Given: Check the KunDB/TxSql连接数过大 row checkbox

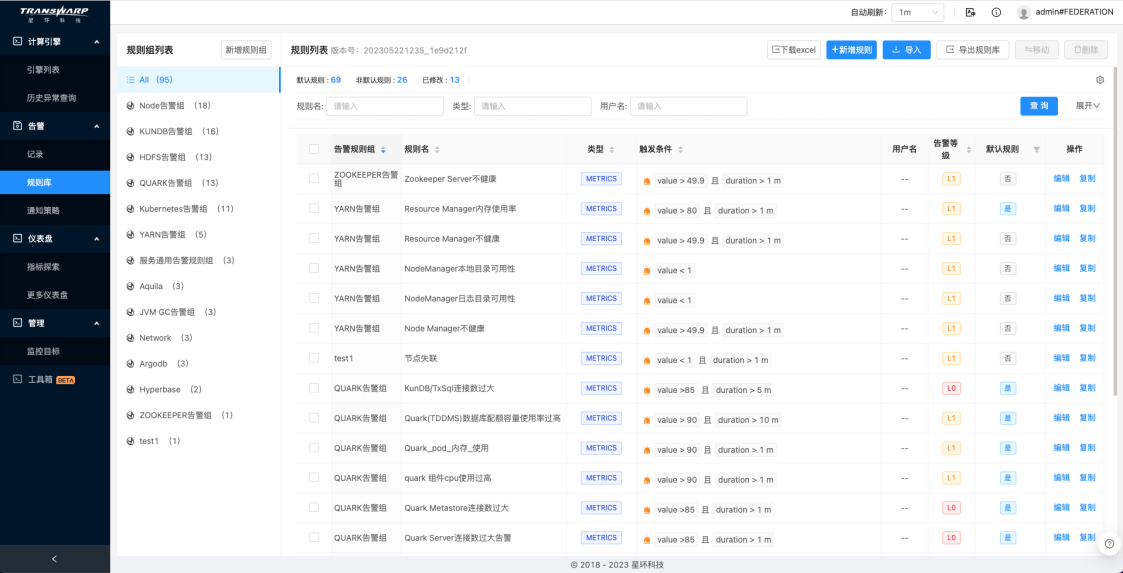Looking at the screenshot, I should 314,387.
